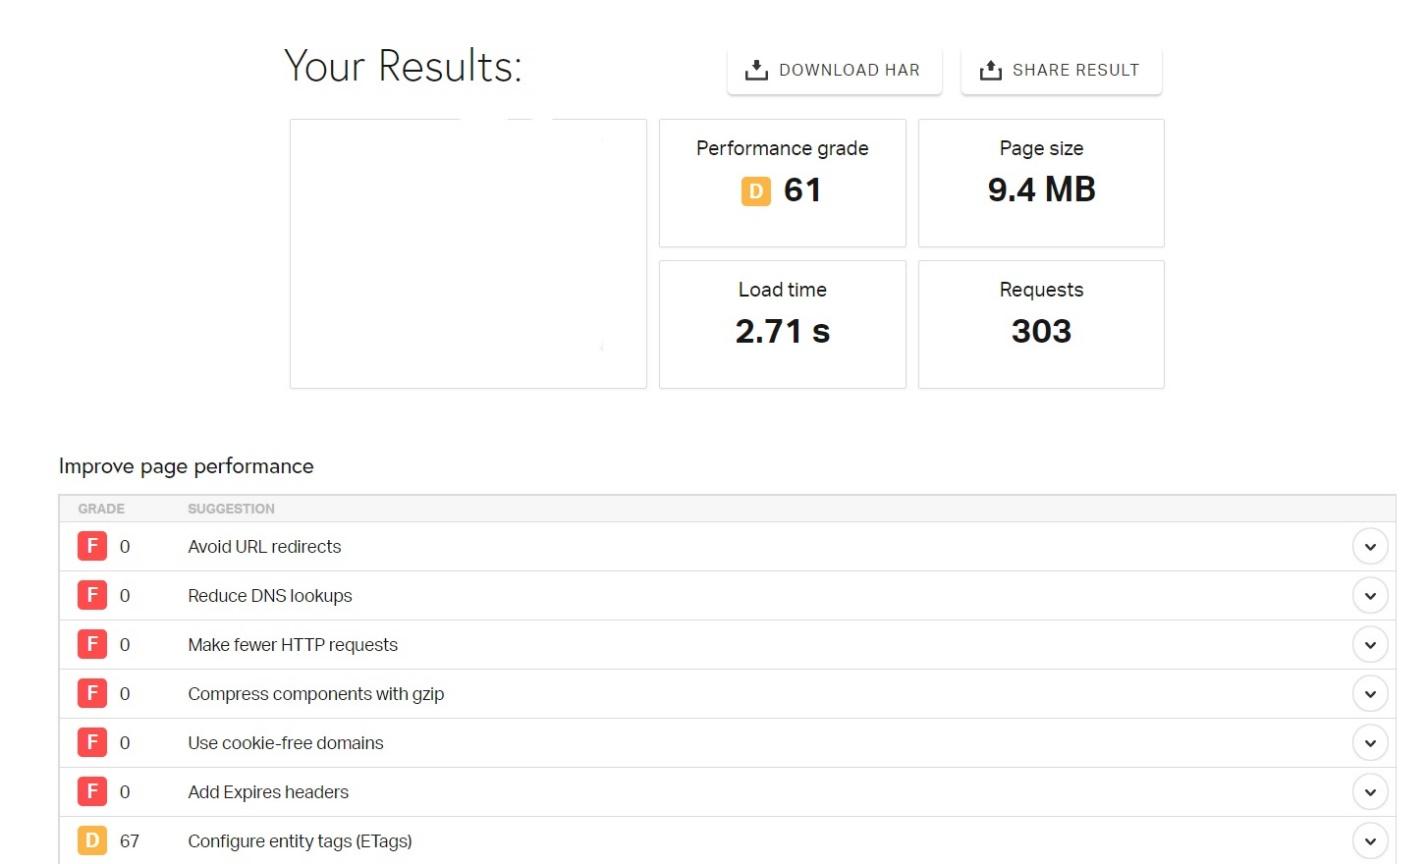Viewport: 1428px width, 864px height.
Task: Expand the Reduce DNS lookups row
Action: [1370, 596]
